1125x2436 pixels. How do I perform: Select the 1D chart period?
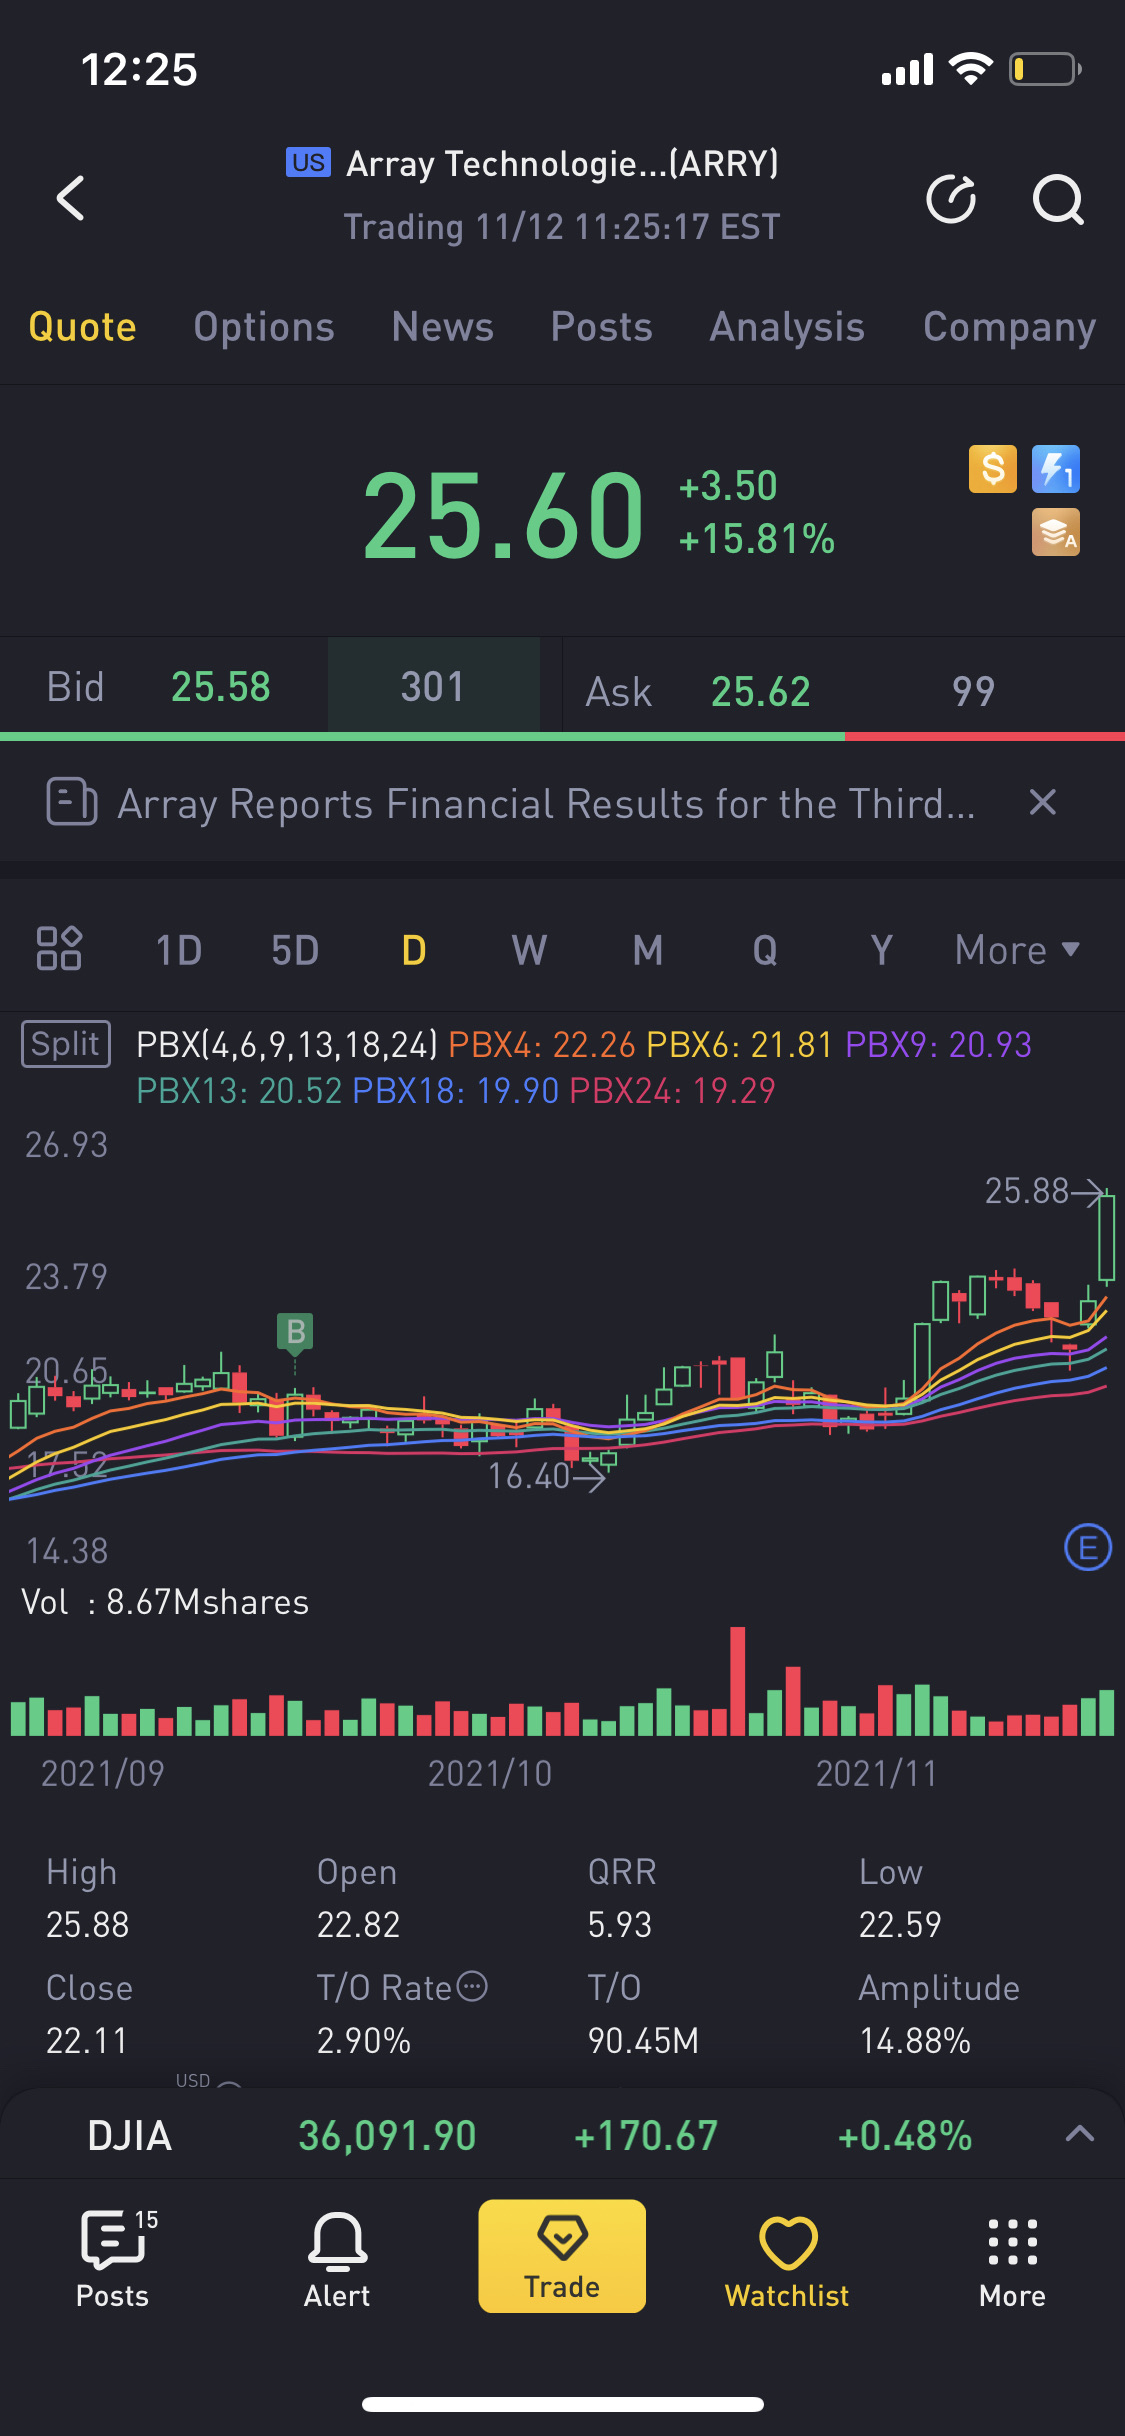179,950
